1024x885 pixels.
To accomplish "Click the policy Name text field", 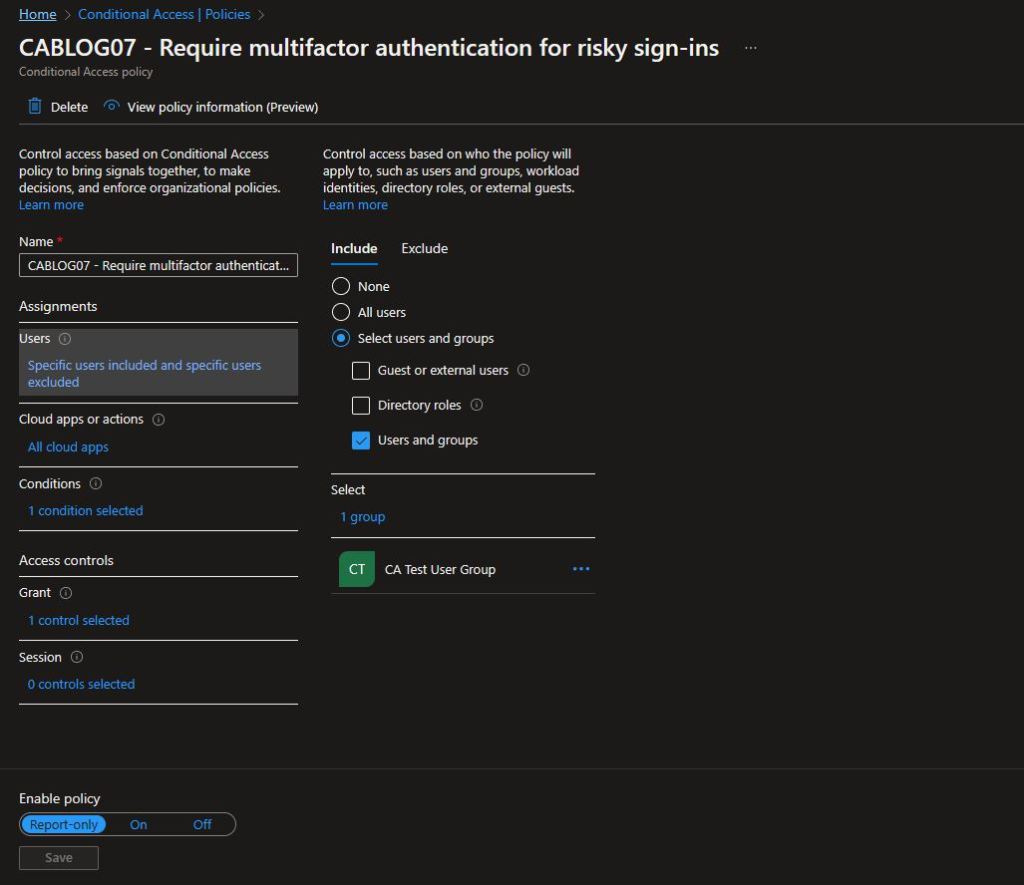I will [x=158, y=265].
